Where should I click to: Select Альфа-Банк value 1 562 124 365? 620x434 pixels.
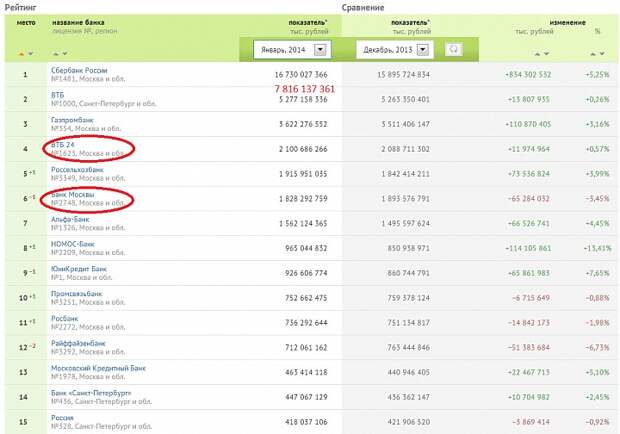(303, 223)
